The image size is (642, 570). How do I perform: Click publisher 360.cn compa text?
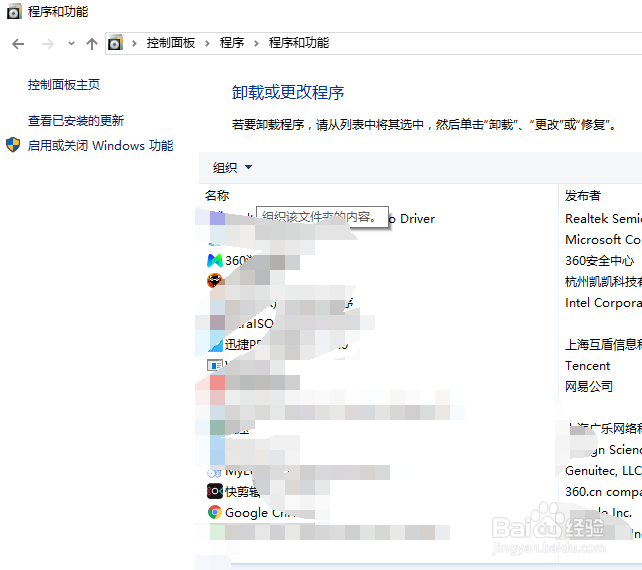coord(603,491)
